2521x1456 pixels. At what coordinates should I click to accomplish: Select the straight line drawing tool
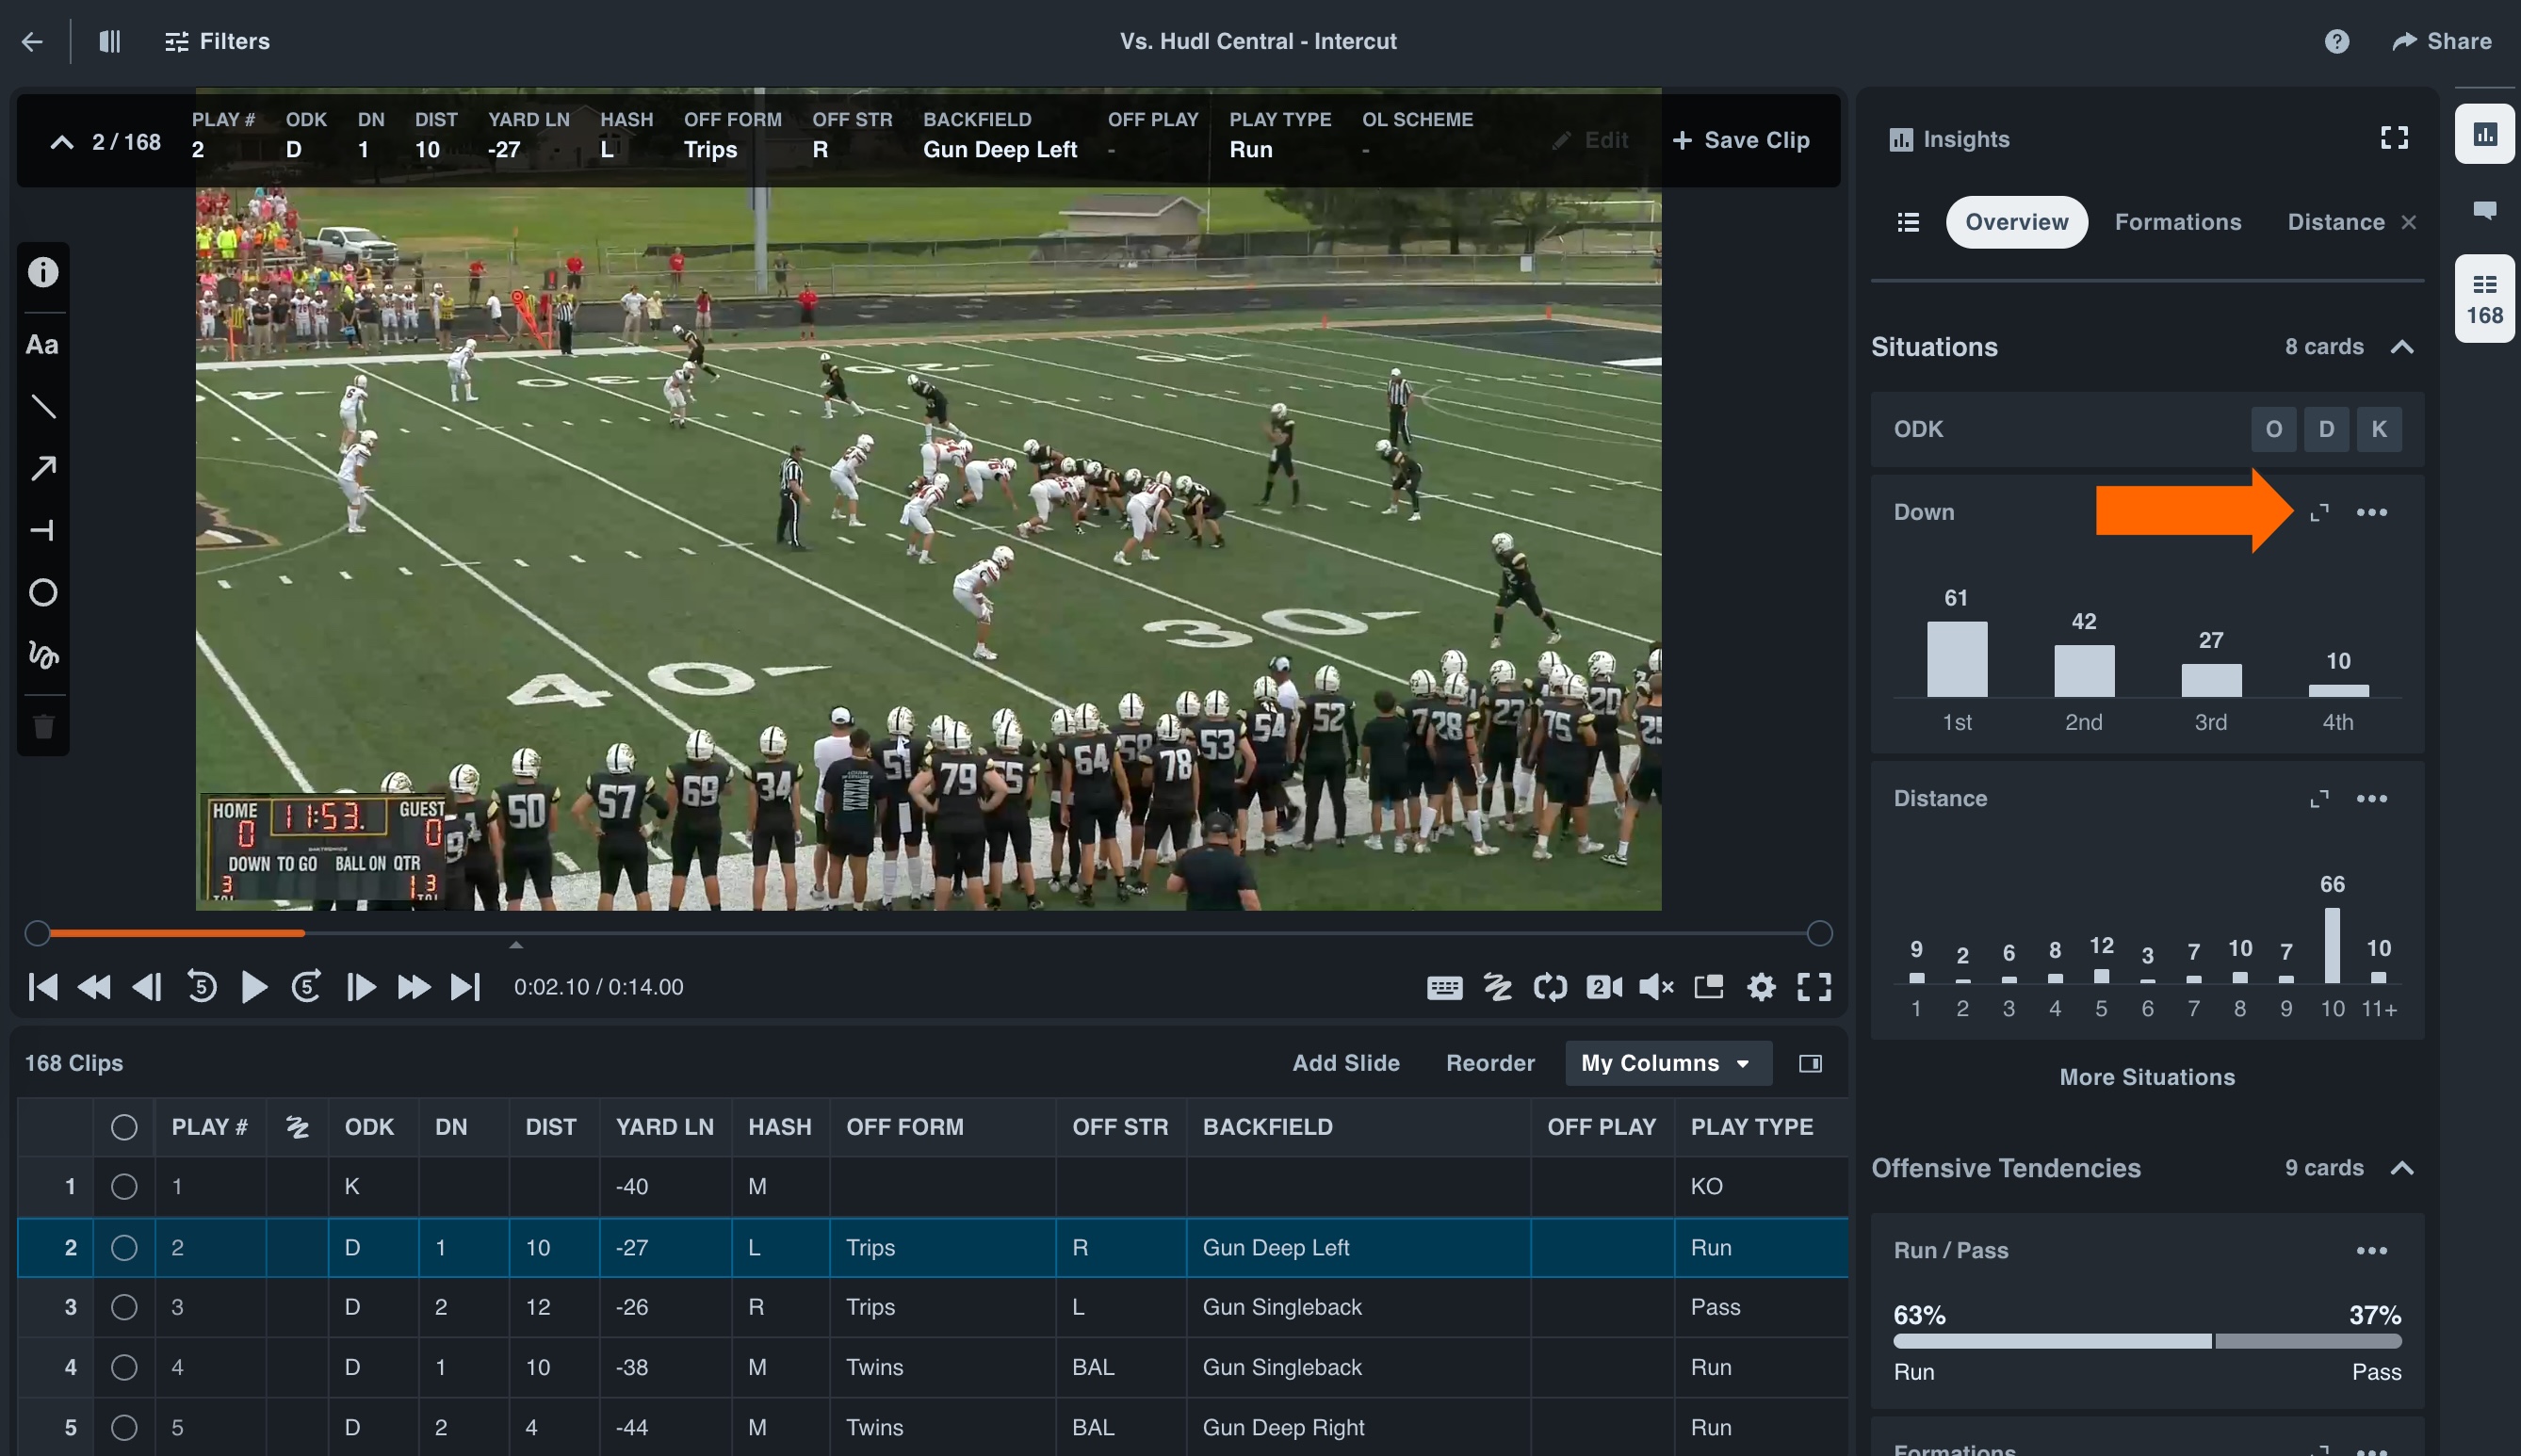[x=43, y=406]
